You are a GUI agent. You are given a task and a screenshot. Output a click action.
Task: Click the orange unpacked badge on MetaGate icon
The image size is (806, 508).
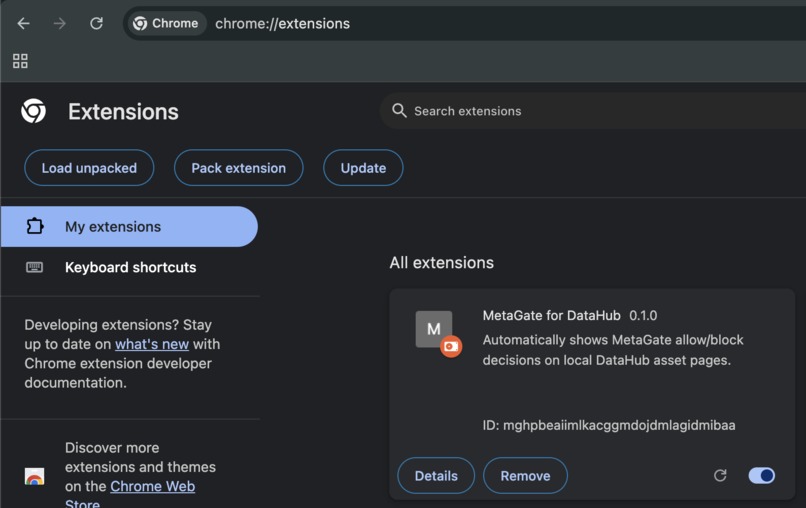451,347
